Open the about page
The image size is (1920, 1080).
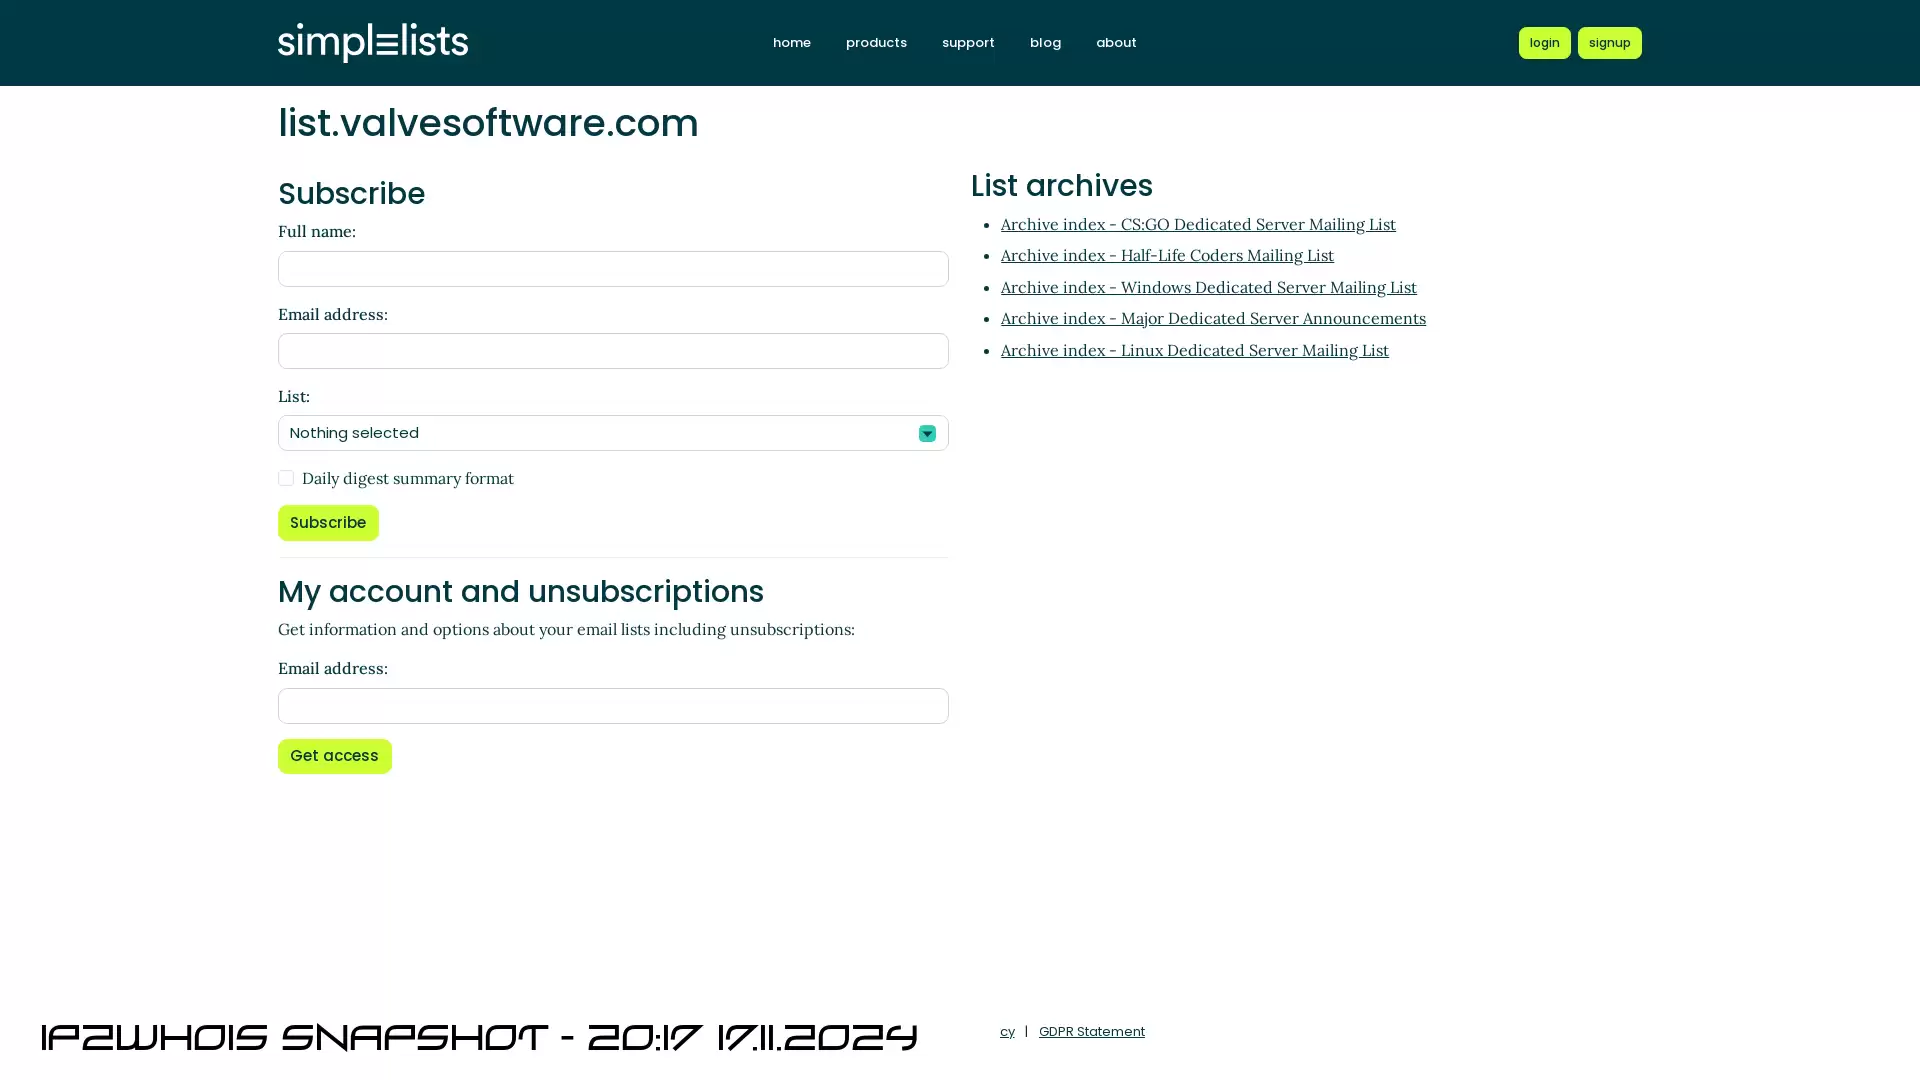coord(1116,43)
